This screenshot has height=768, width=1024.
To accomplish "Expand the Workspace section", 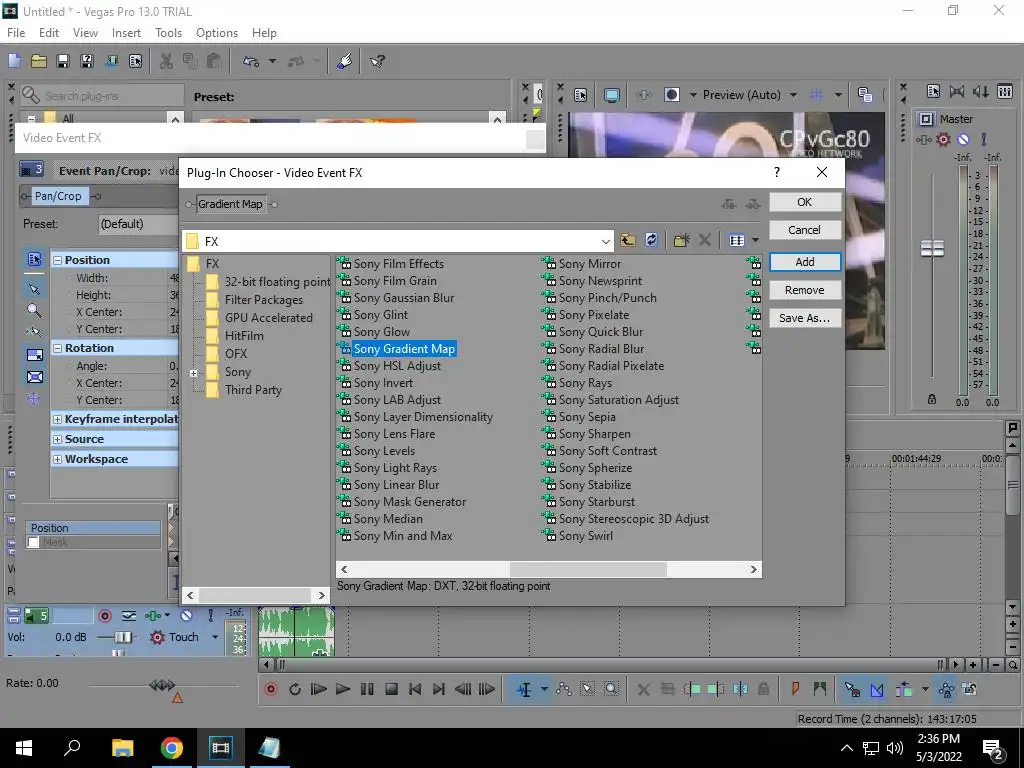I will tap(57, 459).
